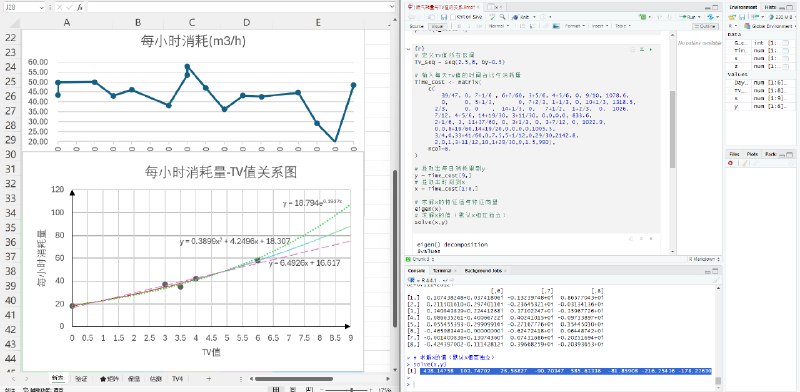Click the Run chunk button
Image resolution: width=800 pixels, height=392 pixels.
click(x=650, y=49)
